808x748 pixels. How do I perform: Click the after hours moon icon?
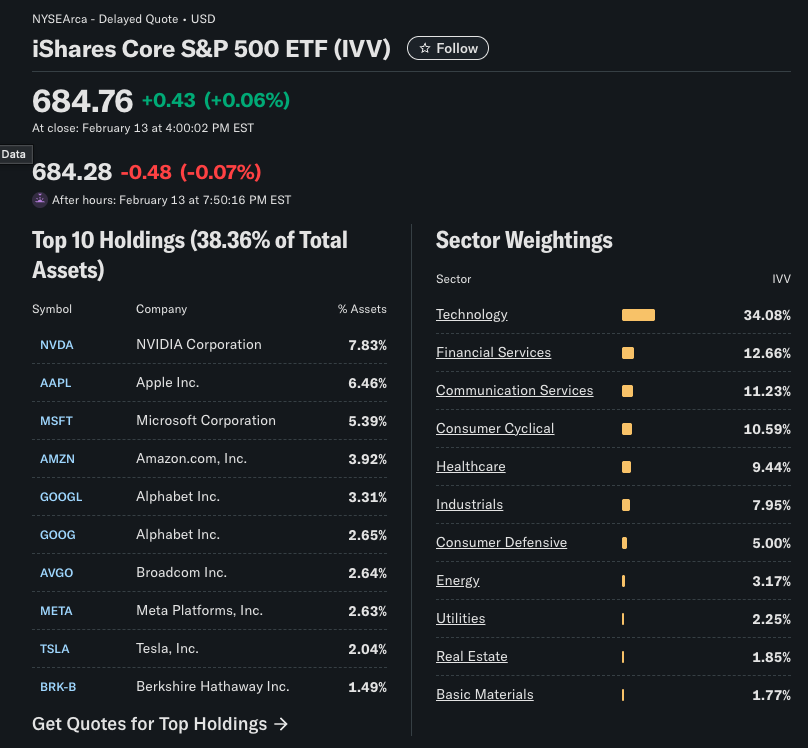tap(40, 200)
